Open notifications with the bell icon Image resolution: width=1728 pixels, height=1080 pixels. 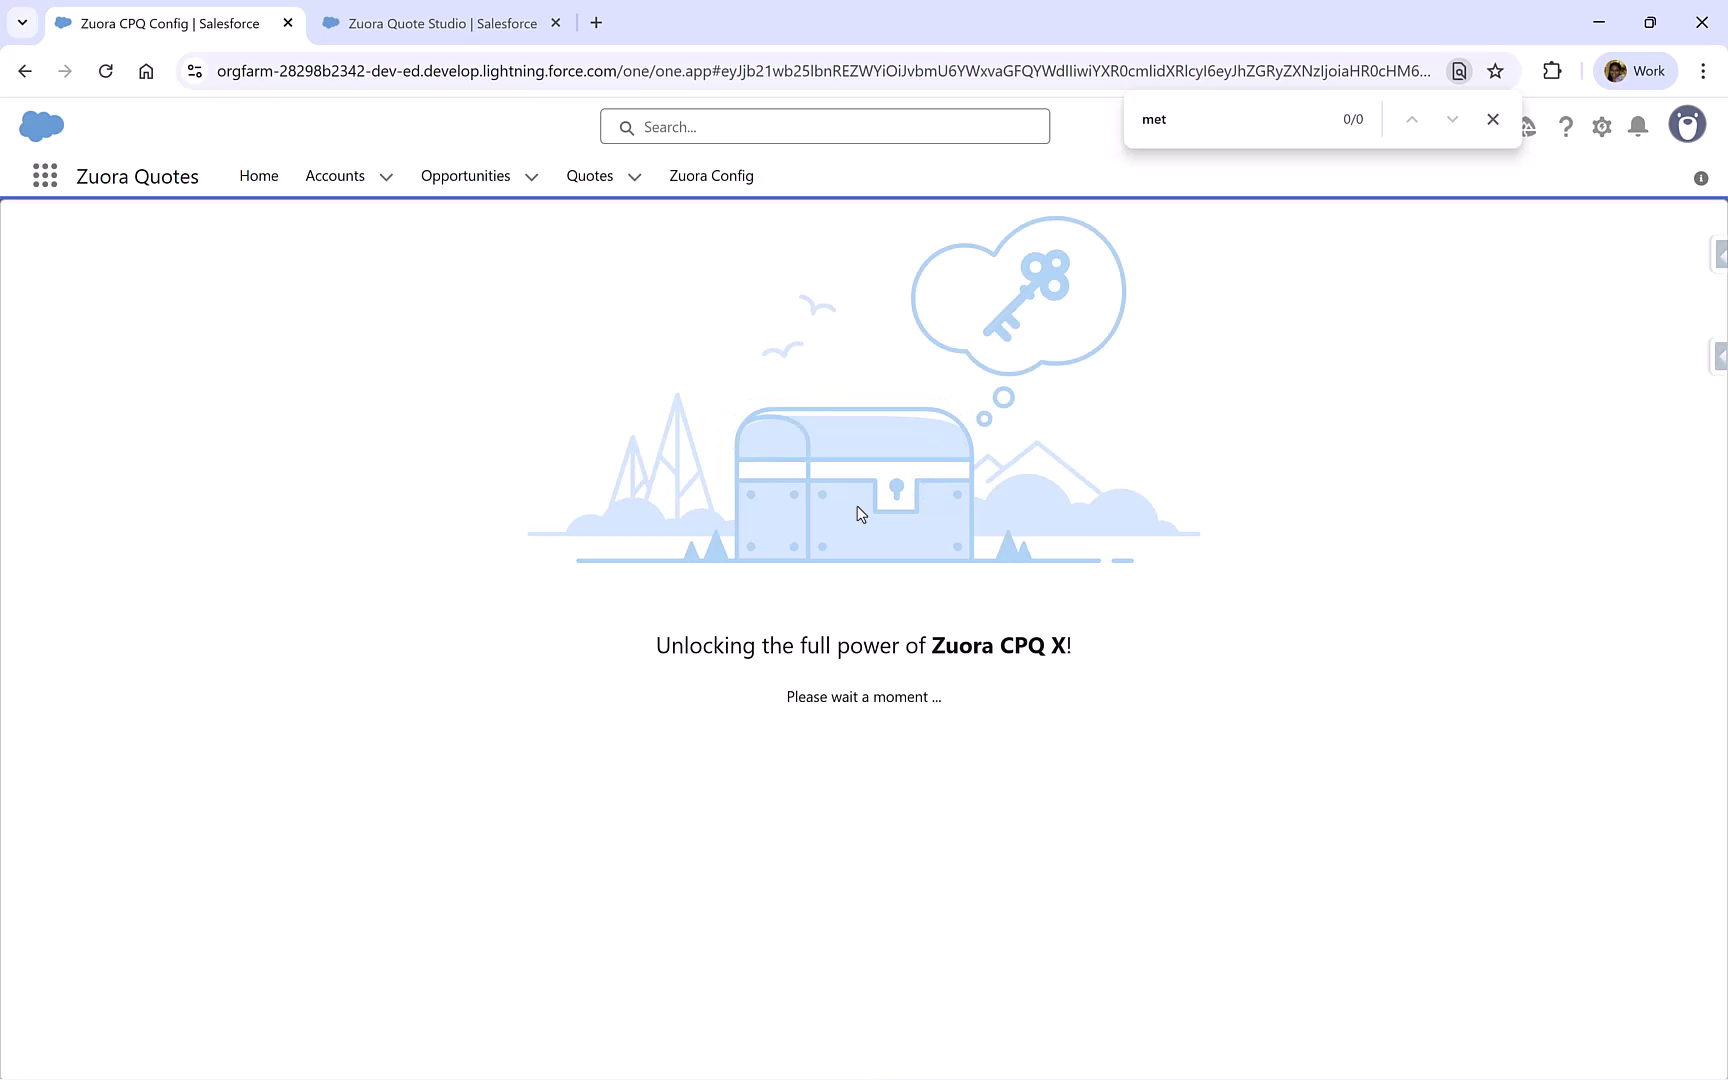[x=1637, y=127]
